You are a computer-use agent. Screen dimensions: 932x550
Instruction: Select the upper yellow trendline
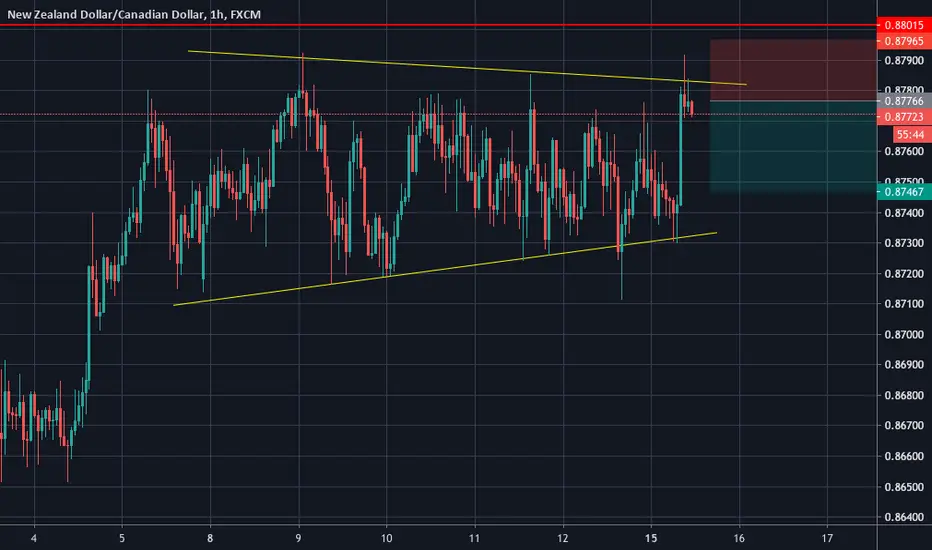(467, 68)
